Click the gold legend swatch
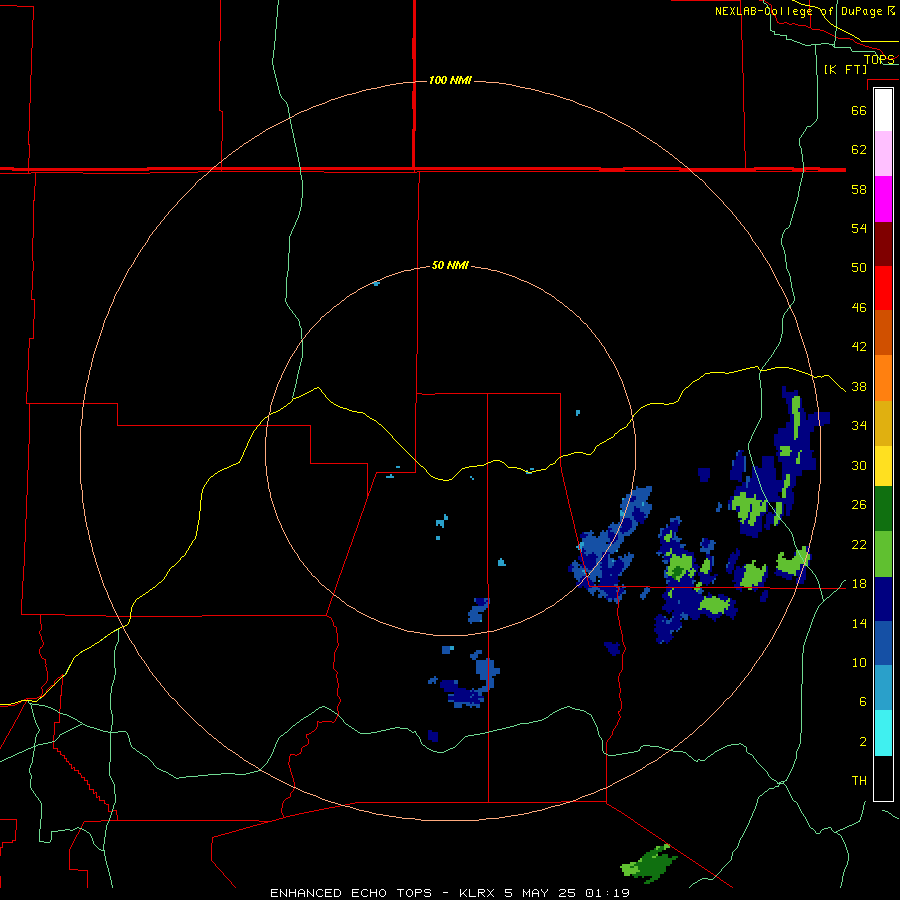The height and width of the screenshot is (900, 900). point(883,423)
